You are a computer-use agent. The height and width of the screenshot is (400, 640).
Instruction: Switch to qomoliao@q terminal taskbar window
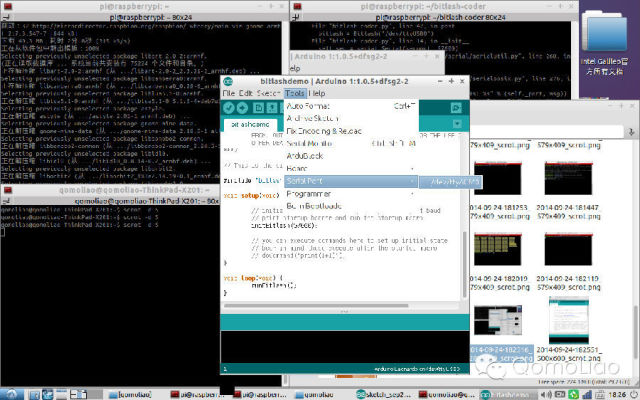446,395
